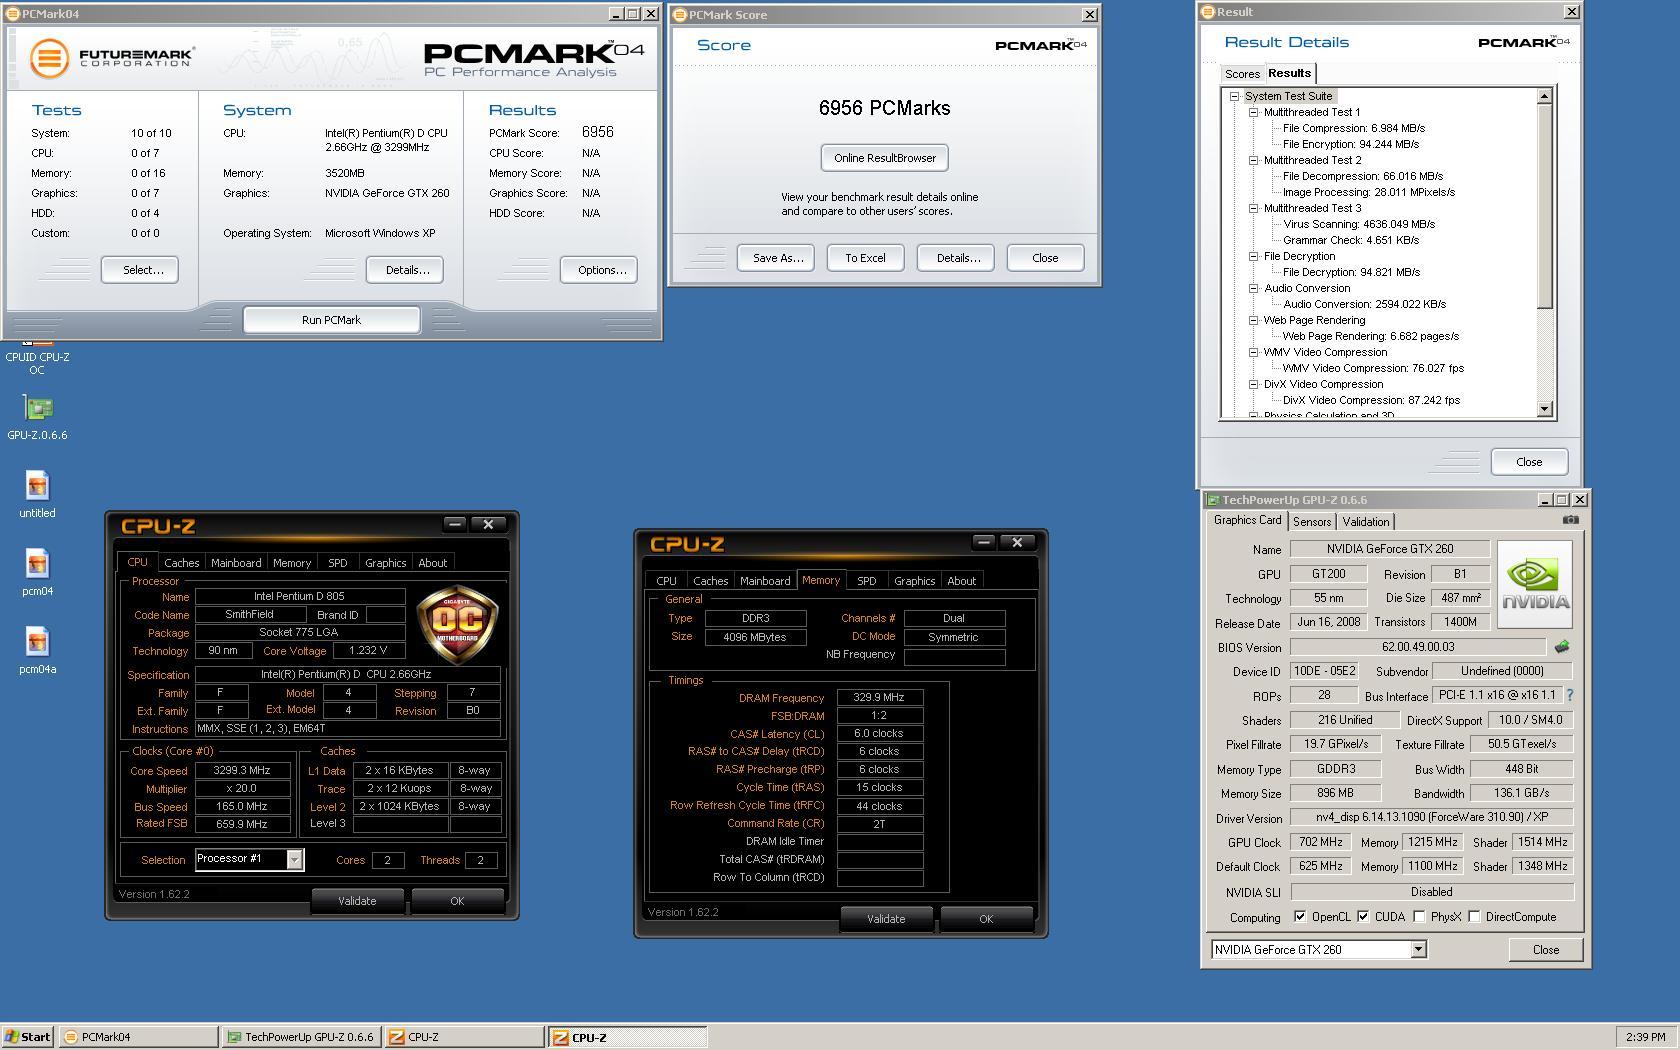This screenshot has width=1680, height=1050.
Task: Switch to Scores tab in Result Details
Action: pos(1242,74)
